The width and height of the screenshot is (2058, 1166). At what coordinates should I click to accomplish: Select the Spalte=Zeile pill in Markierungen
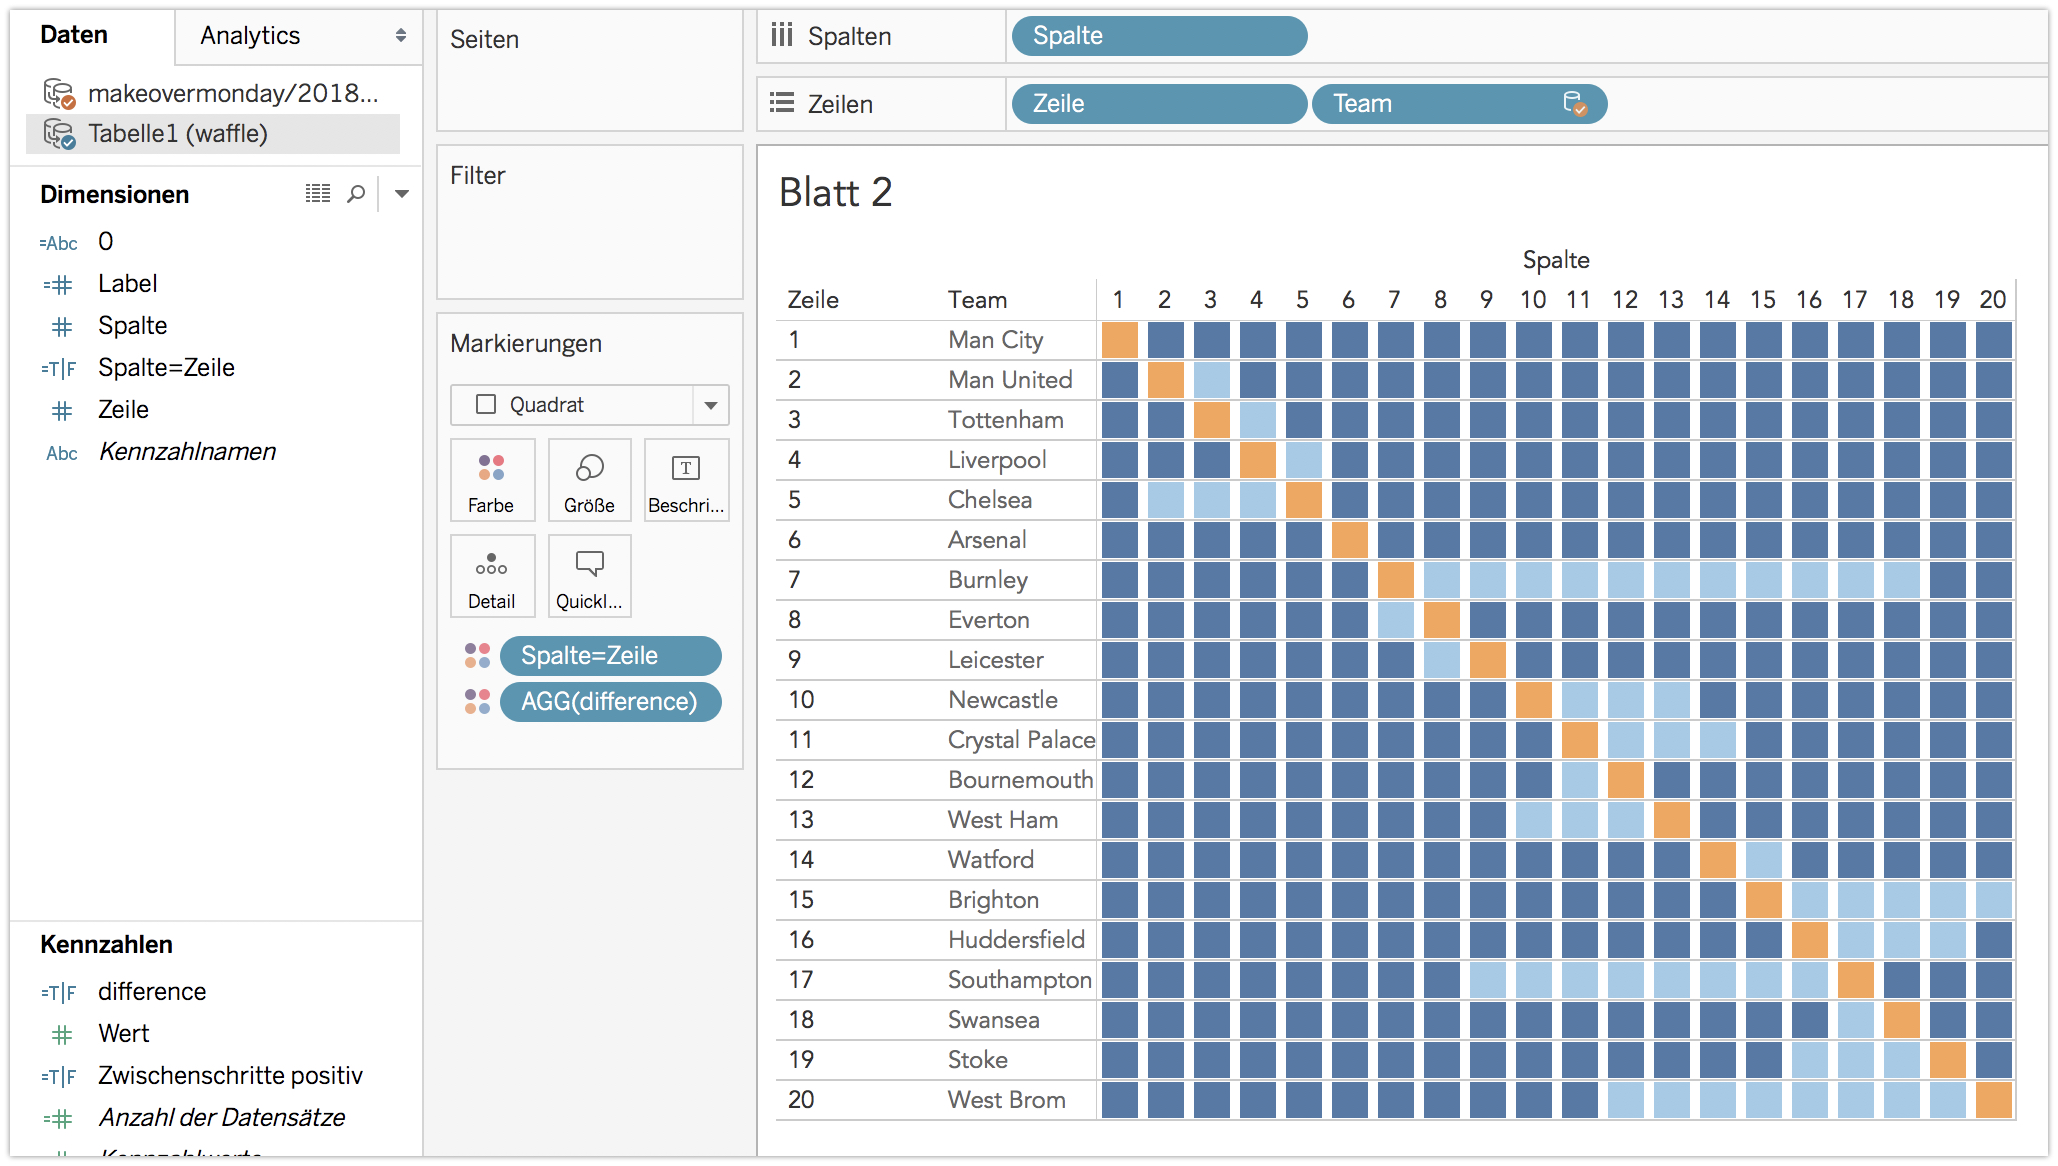[x=611, y=656]
